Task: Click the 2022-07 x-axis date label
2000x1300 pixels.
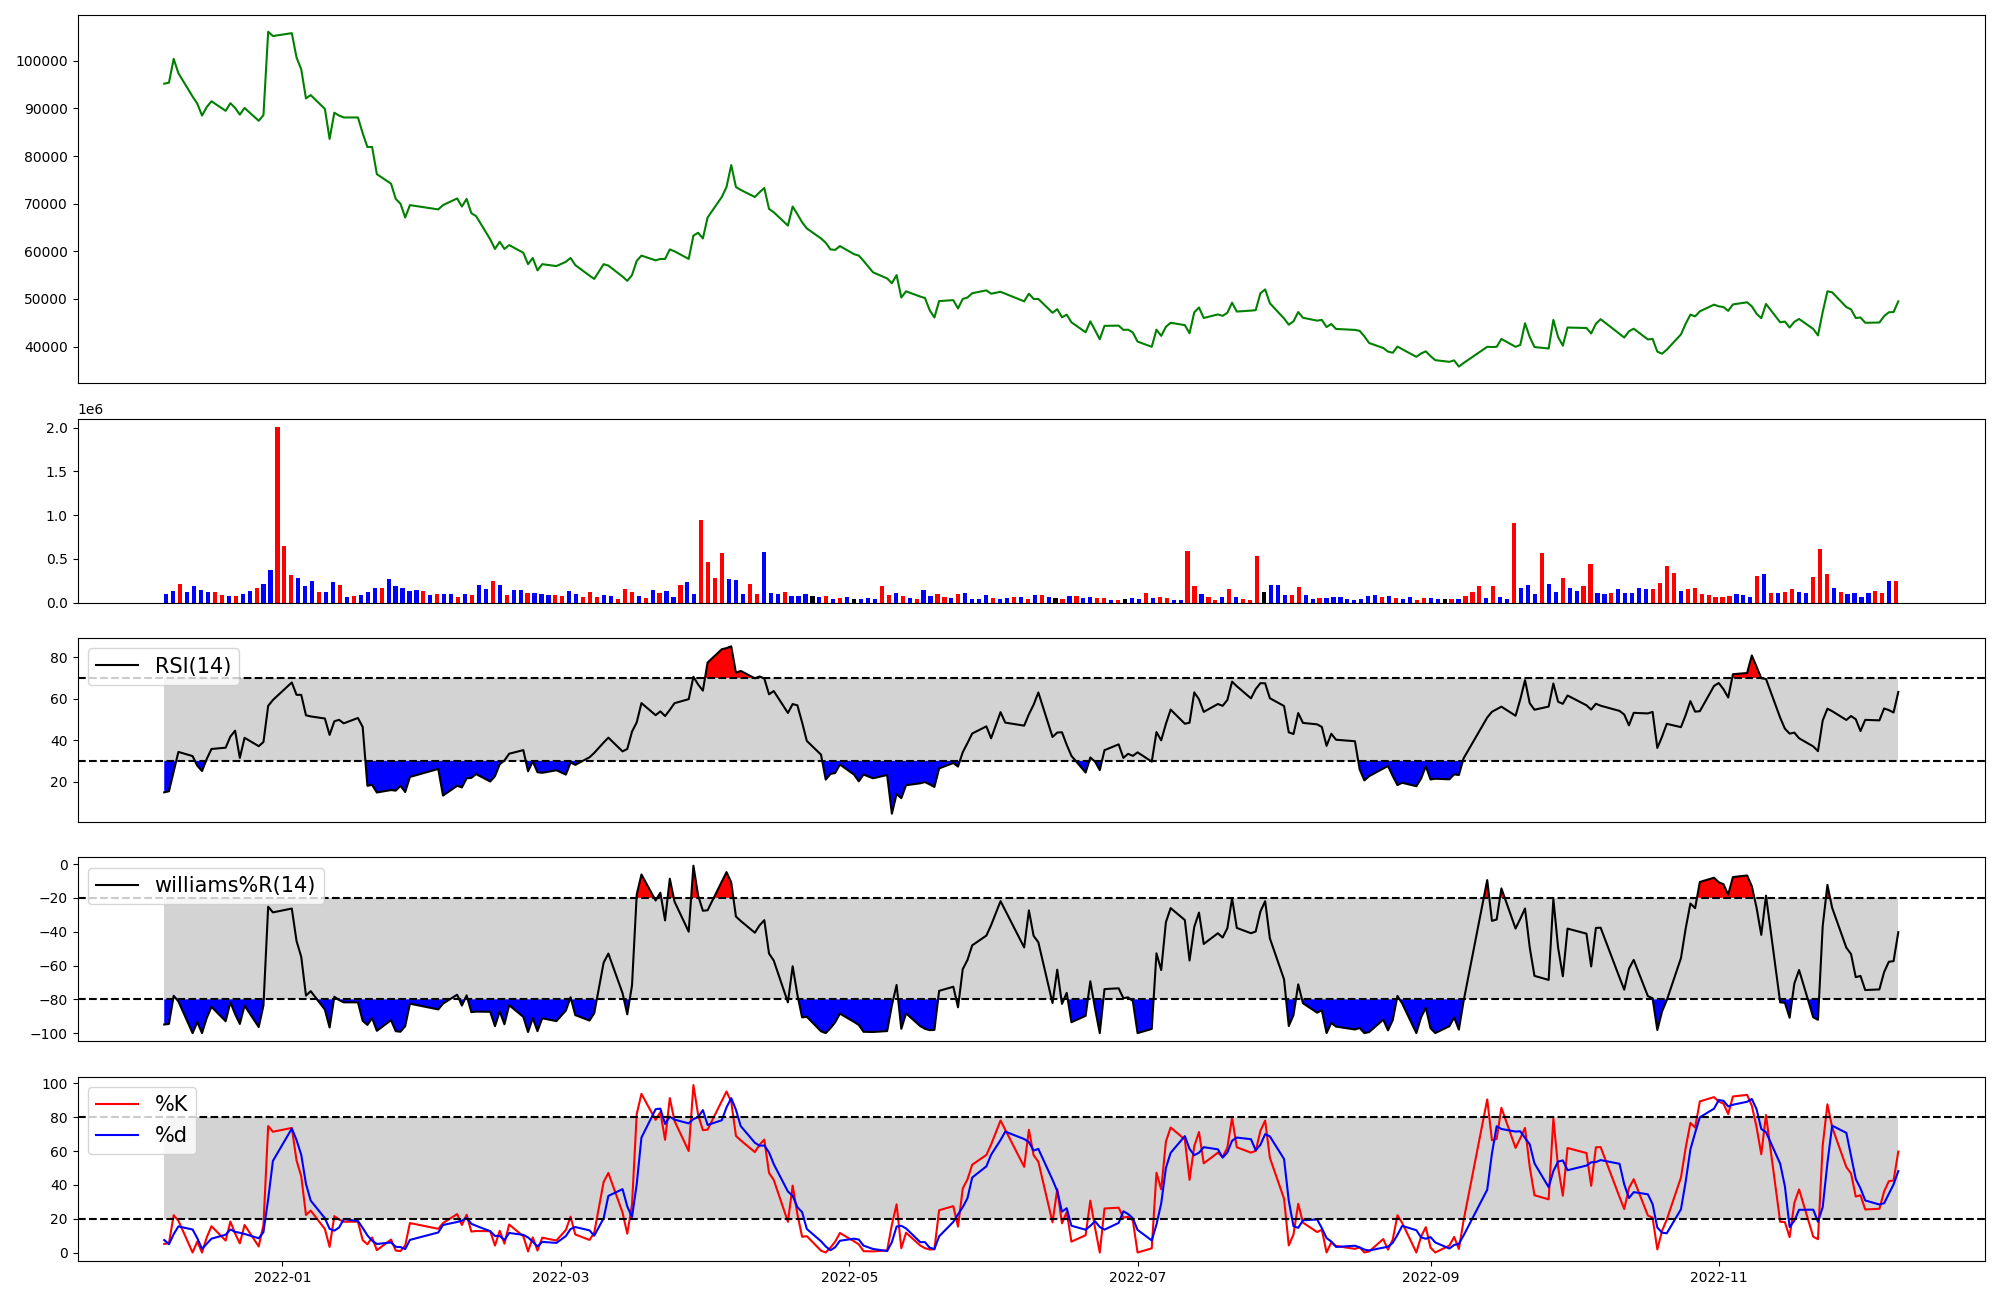Action: 1138,1277
